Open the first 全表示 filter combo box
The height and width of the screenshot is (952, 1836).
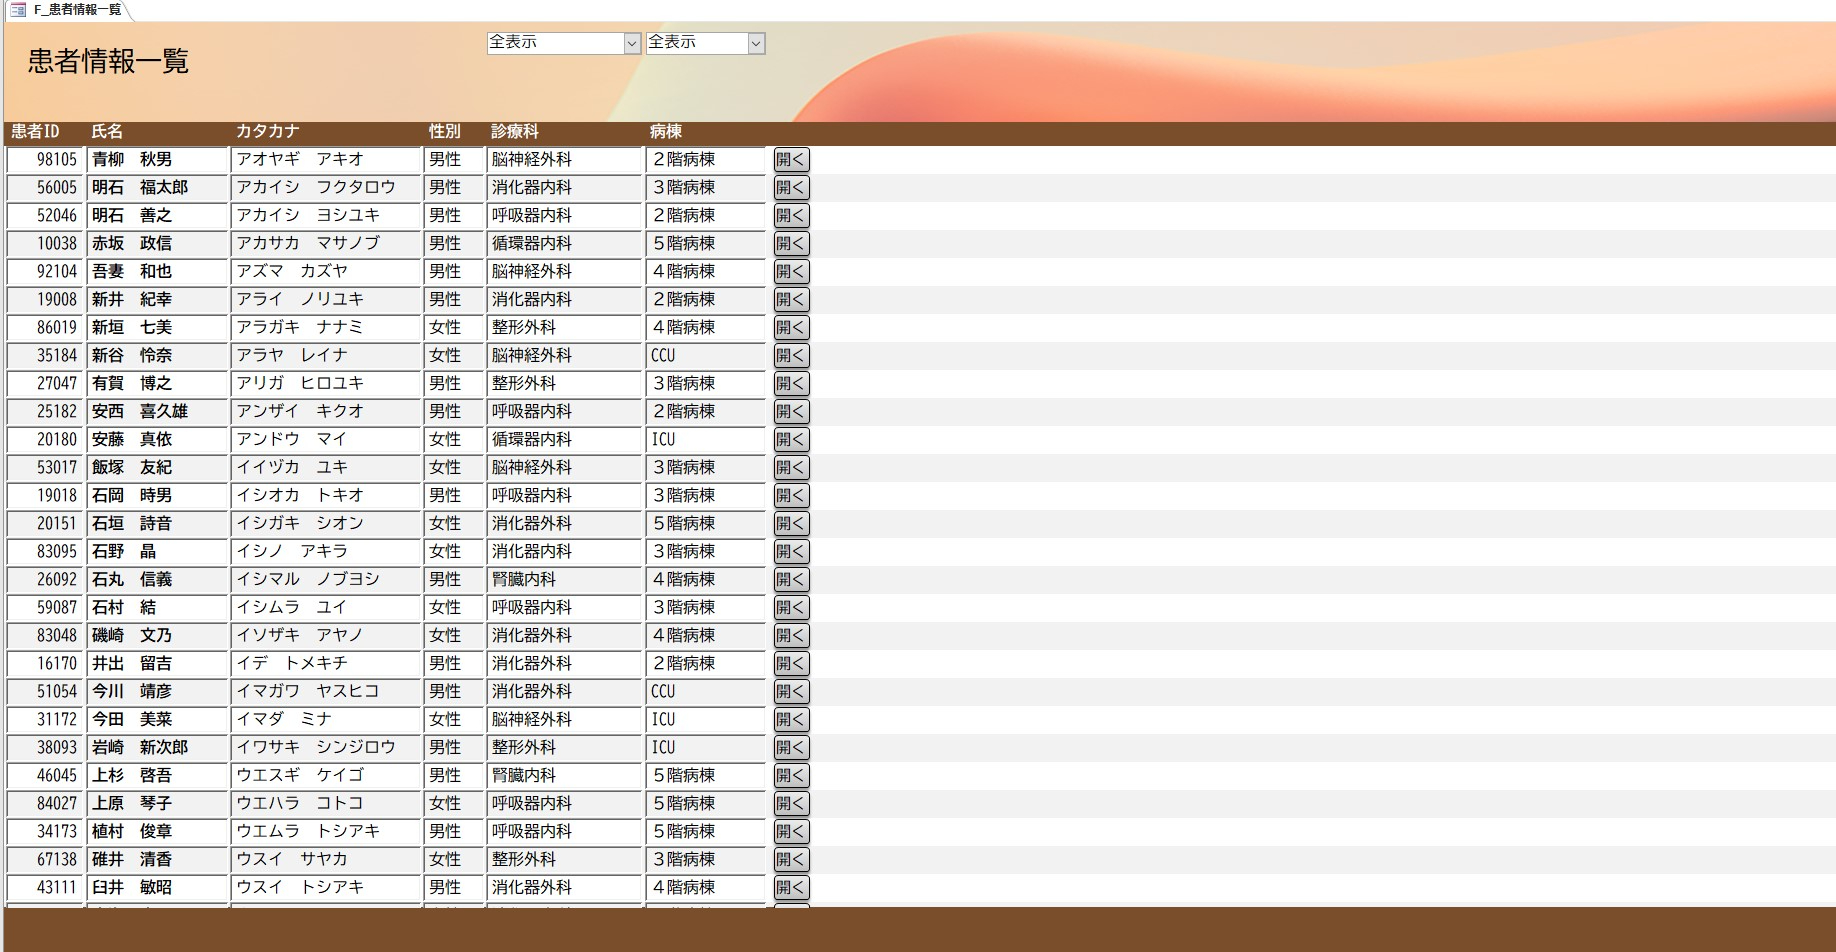click(x=563, y=43)
